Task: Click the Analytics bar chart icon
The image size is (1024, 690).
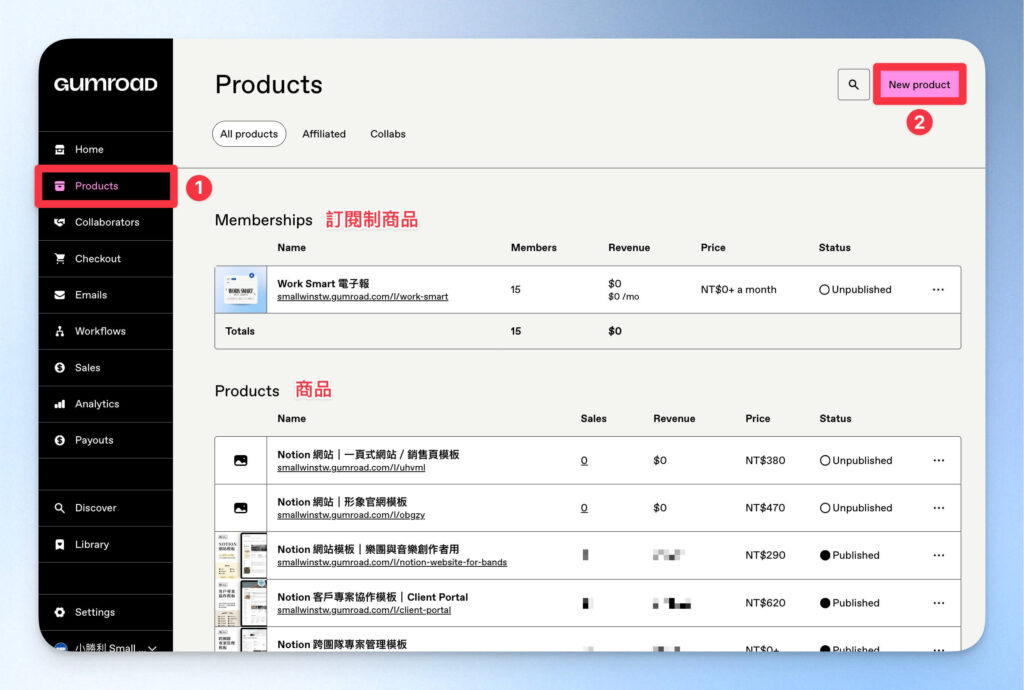Action: pyautogui.click(x=59, y=404)
